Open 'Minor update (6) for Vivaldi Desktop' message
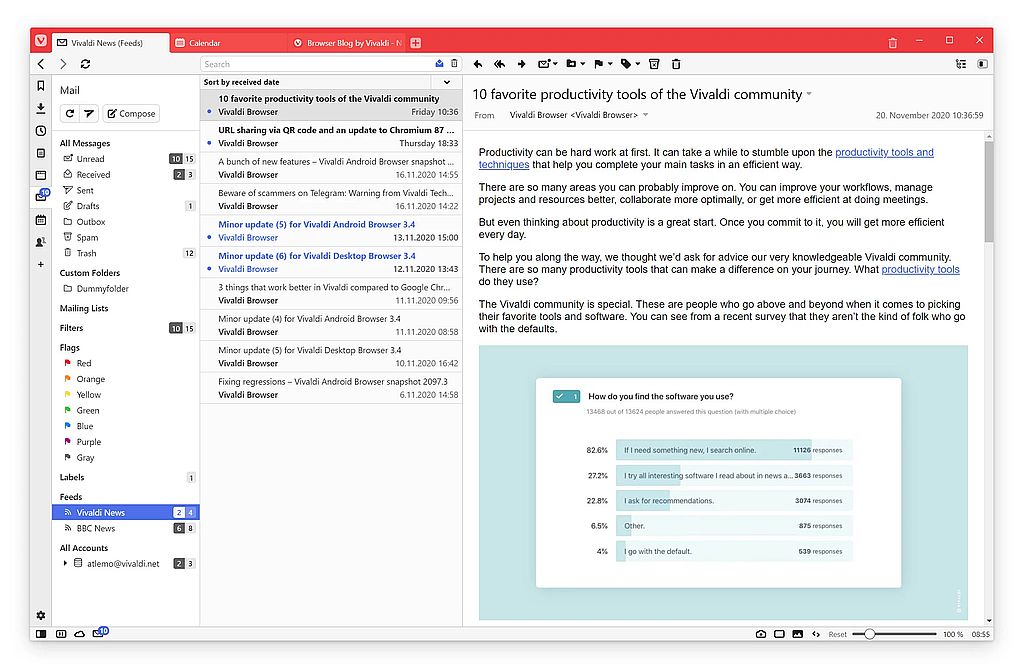Viewport: 1024px width, 668px height. coord(331,262)
